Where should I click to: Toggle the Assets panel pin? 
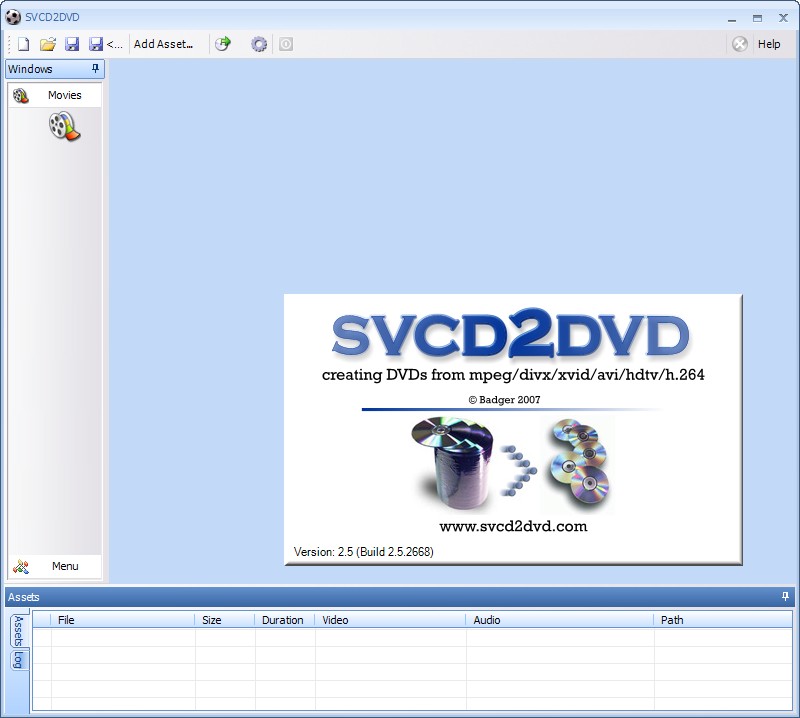click(x=785, y=597)
